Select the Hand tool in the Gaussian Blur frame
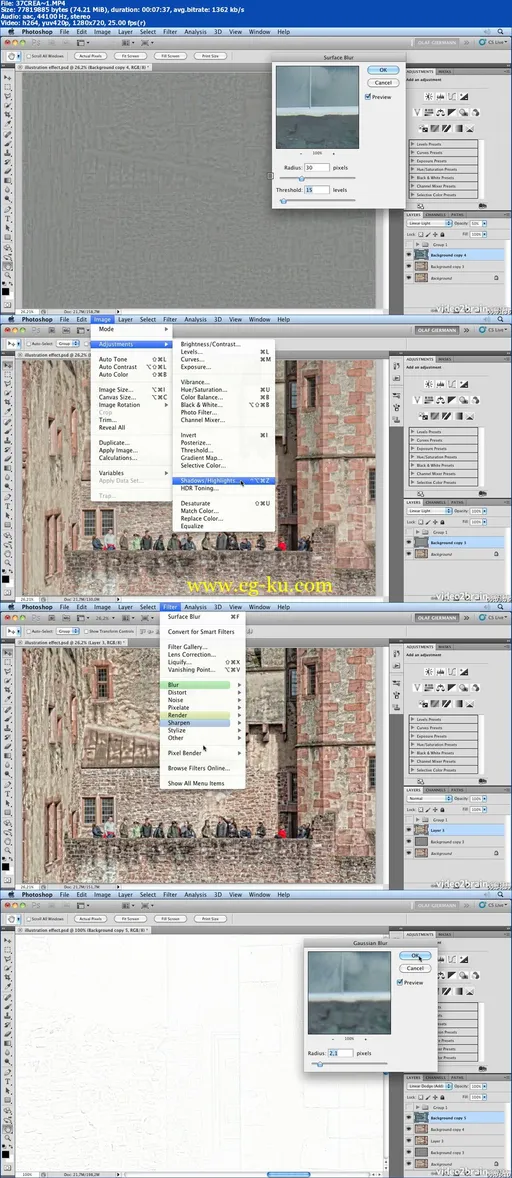 coord(8,1129)
